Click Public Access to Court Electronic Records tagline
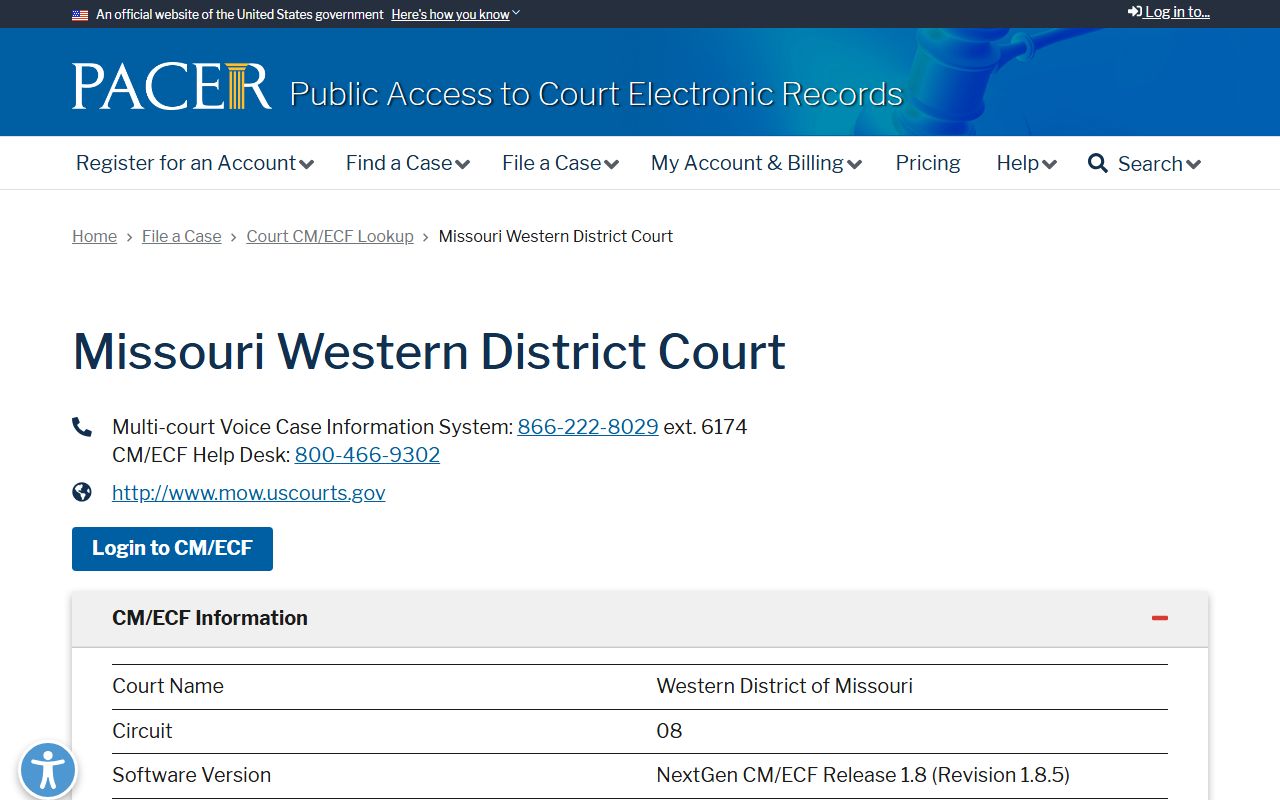The width and height of the screenshot is (1280, 800). (596, 94)
